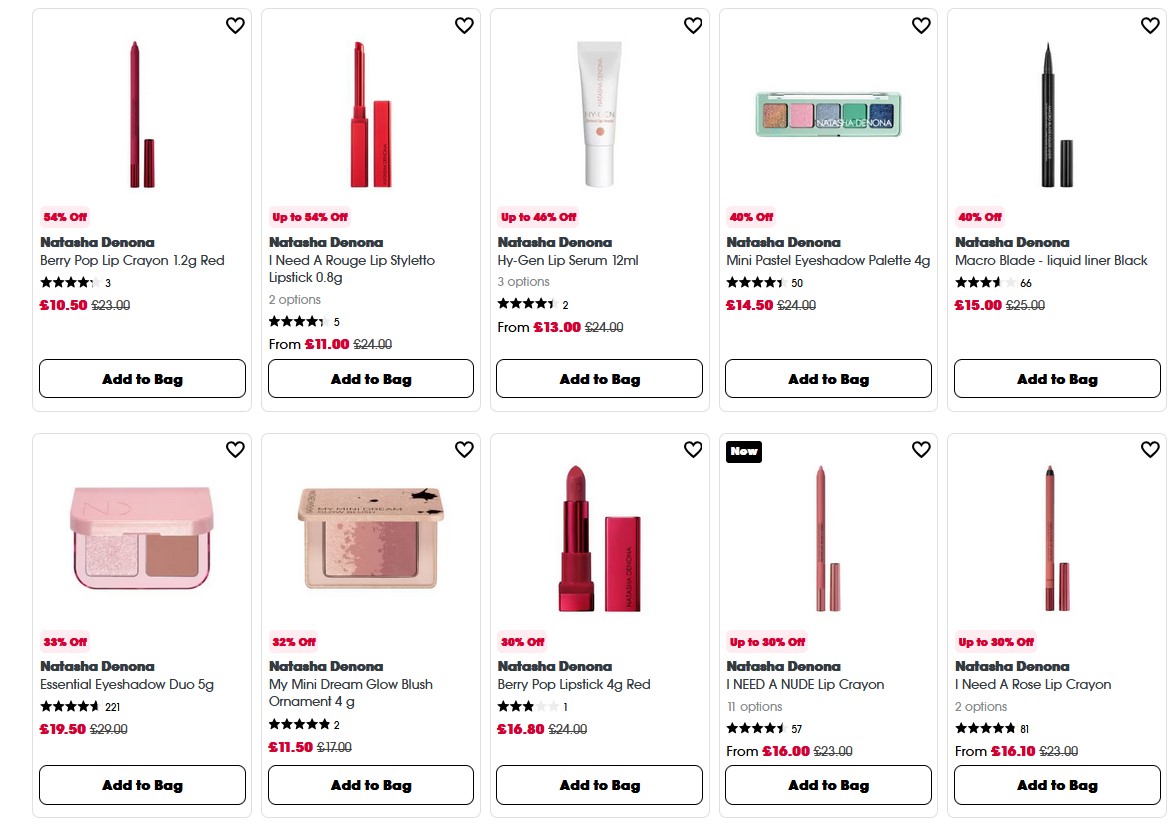1172x828 pixels.
Task: Add Berry Pop Lip Crayon to Bag
Action: [x=142, y=378]
